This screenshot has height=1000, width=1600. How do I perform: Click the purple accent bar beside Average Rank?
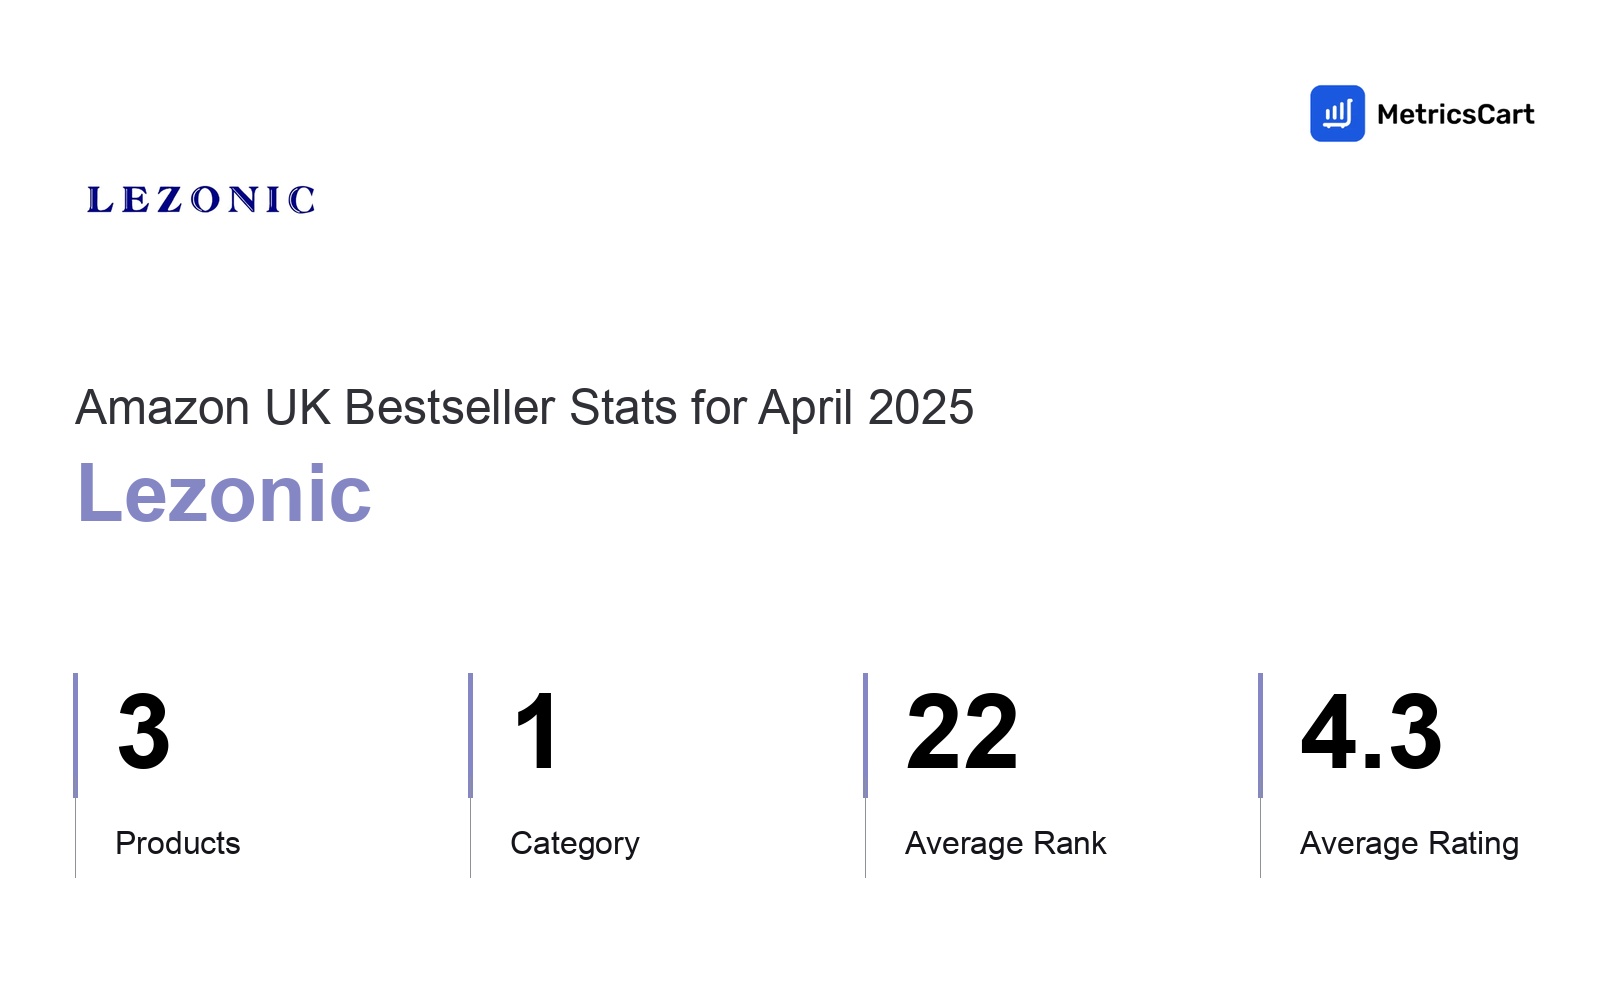click(865, 735)
